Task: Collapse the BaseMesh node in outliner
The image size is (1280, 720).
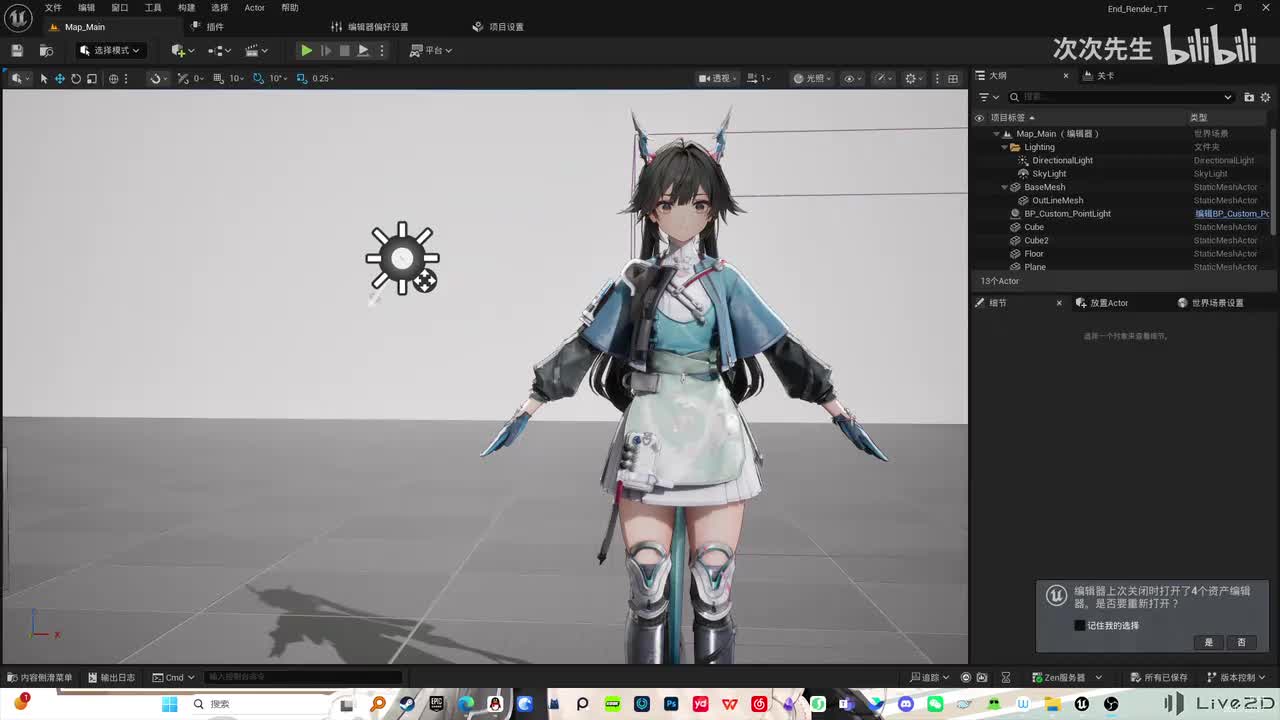Action: (x=1004, y=187)
